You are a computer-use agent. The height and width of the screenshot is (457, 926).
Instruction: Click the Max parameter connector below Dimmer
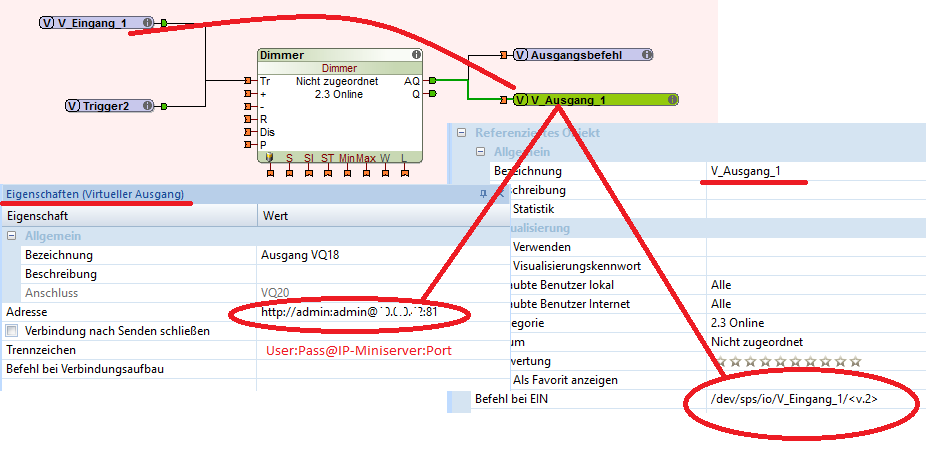[x=366, y=173]
